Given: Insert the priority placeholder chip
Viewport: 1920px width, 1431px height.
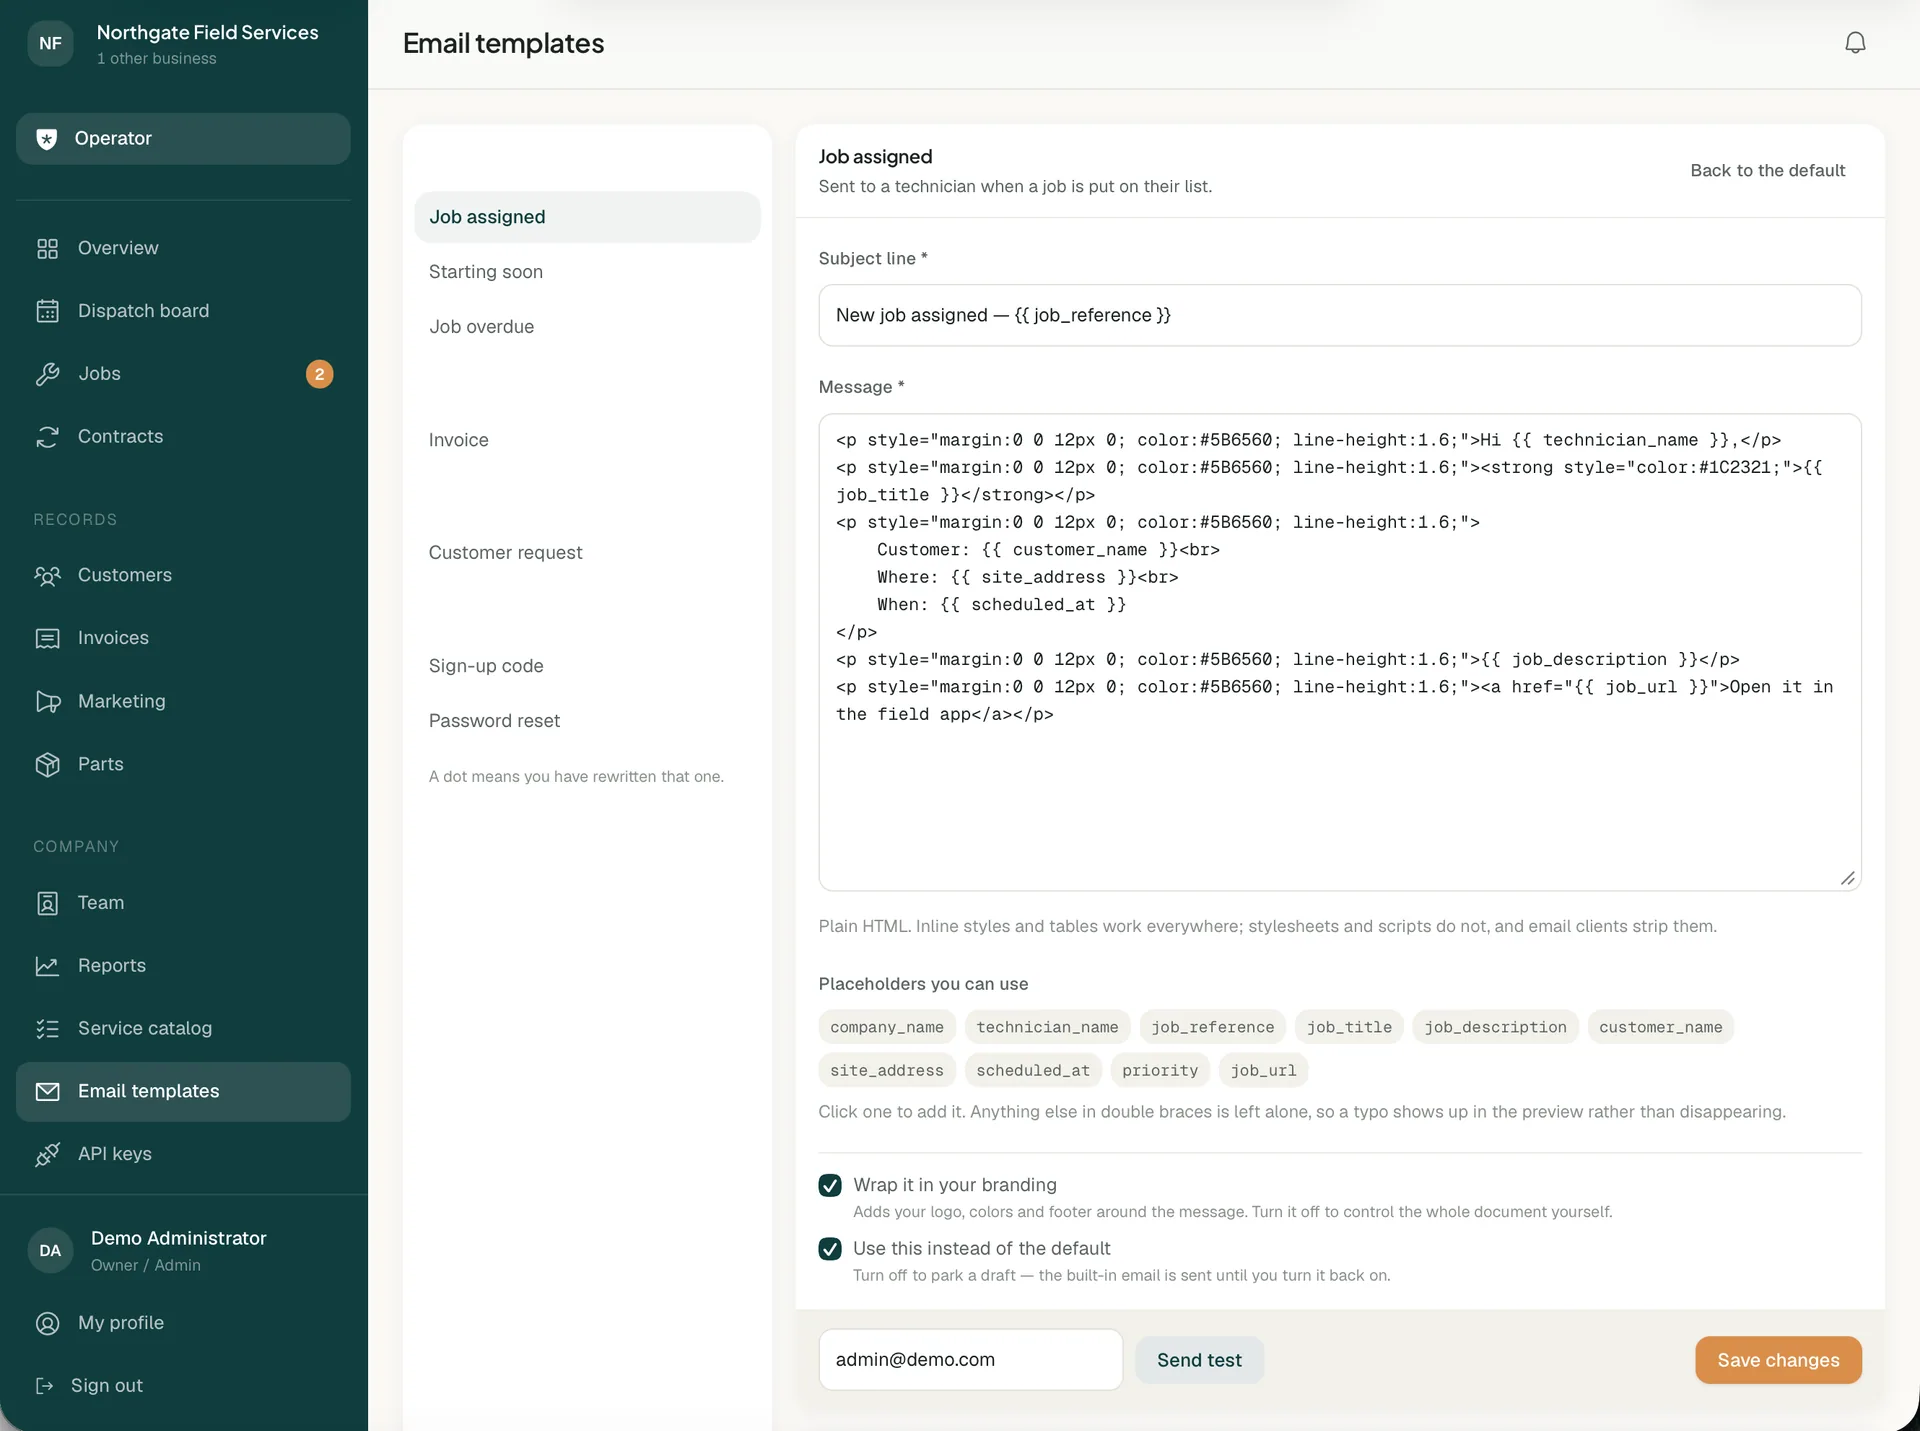Looking at the screenshot, I should click(1160, 1070).
